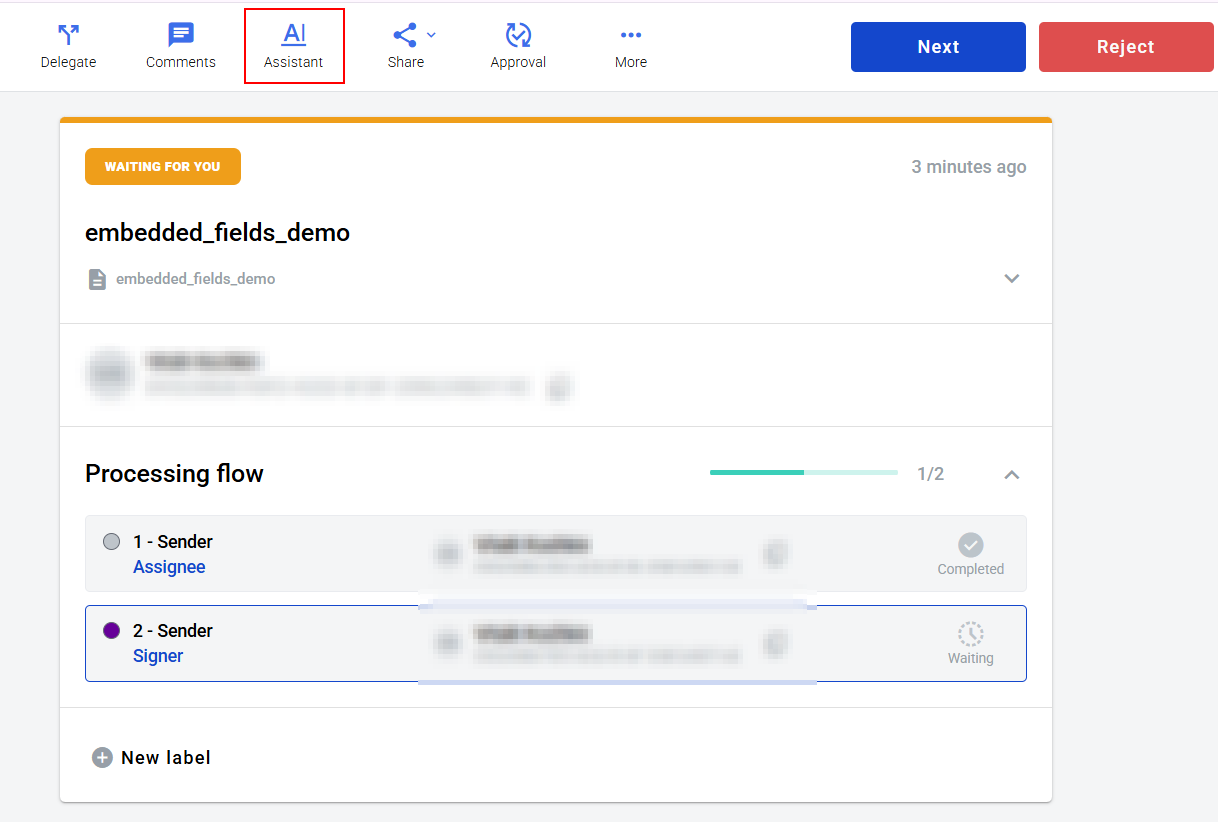1218x822 pixels.
Task: Click the Signer role link
Action: click(x=158, y=656)
